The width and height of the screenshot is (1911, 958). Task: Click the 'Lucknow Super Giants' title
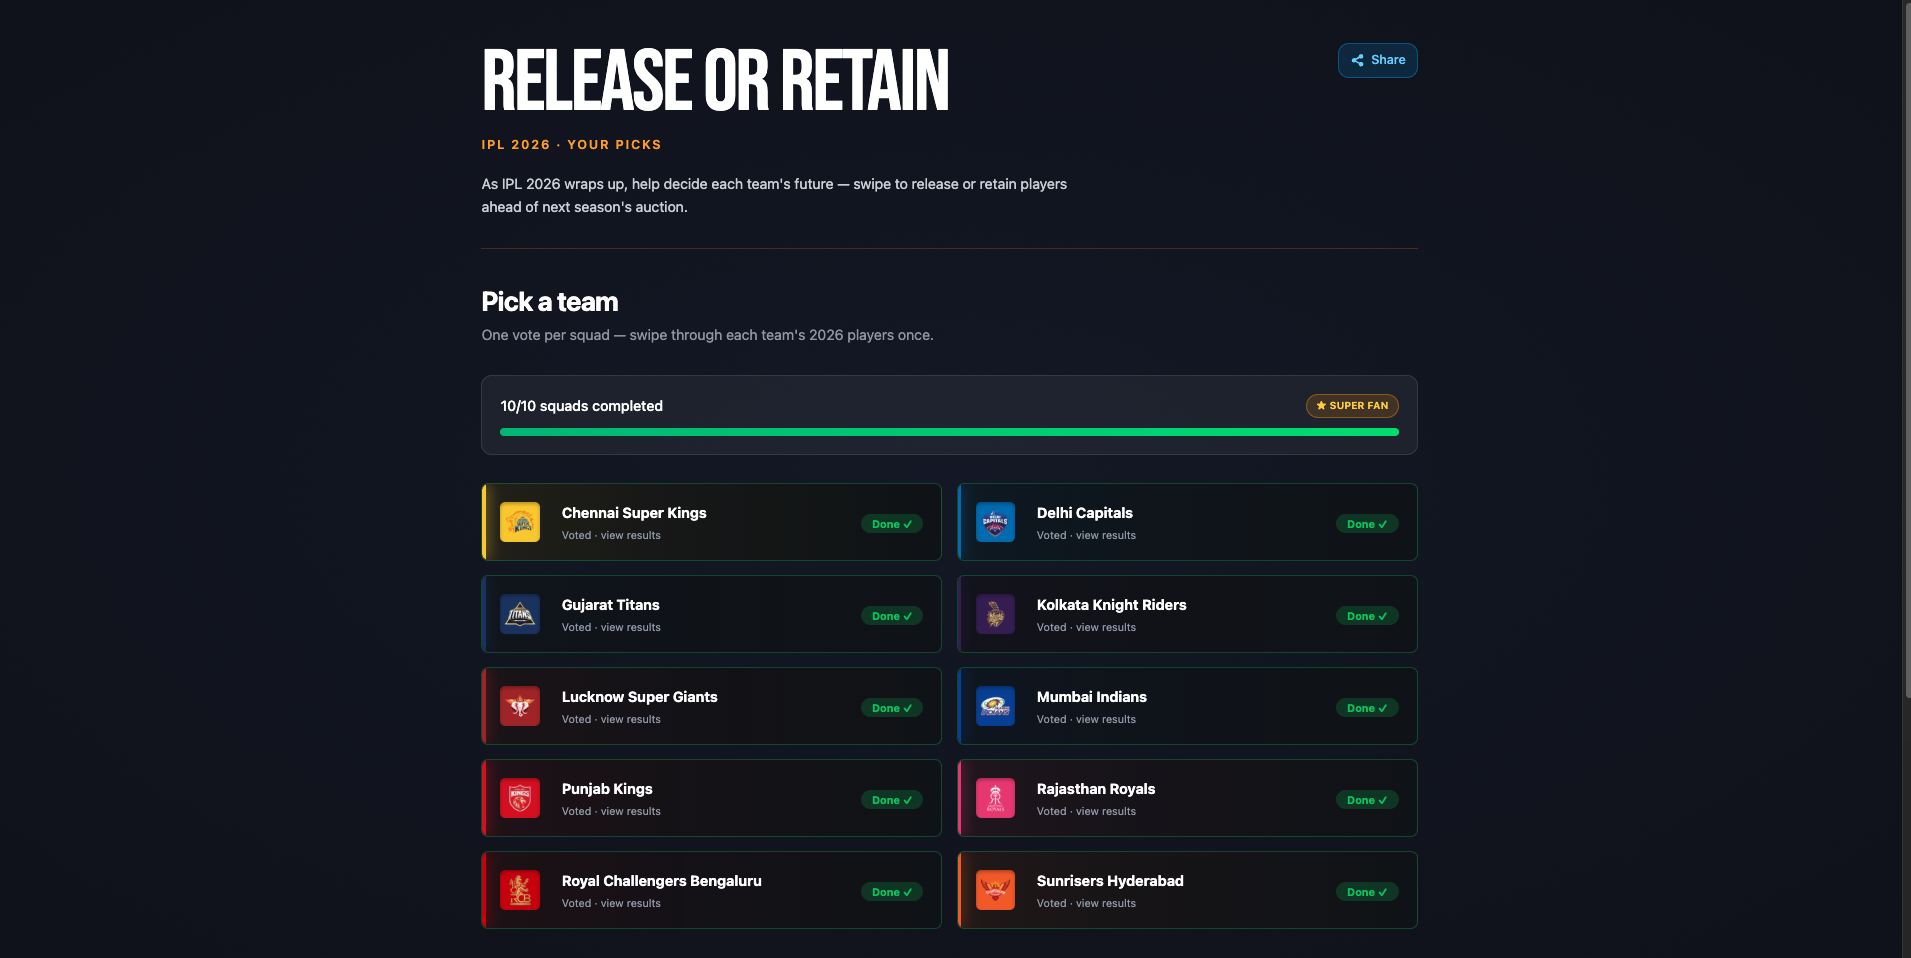tap(640, 697)
